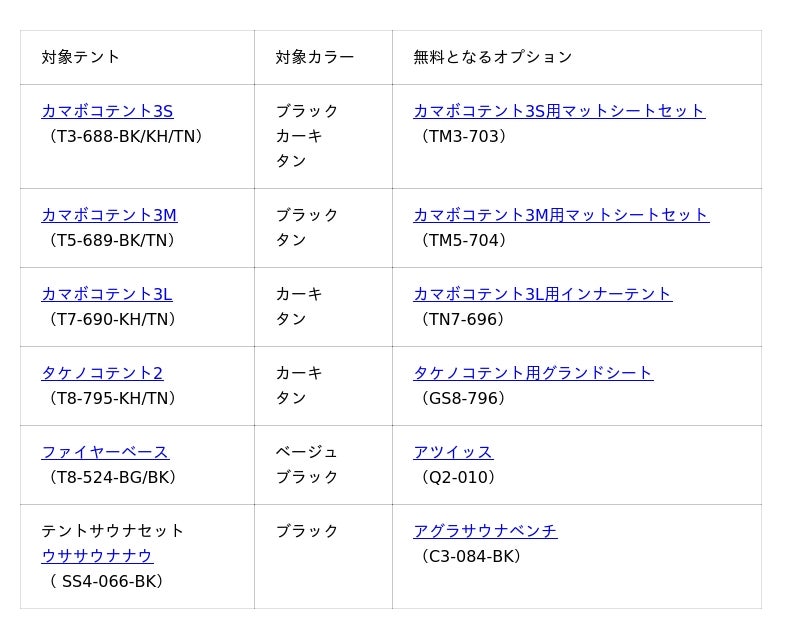Click カマボコテント3L用インナーテント link
The image size is (800, 639).
coord(542,294)
